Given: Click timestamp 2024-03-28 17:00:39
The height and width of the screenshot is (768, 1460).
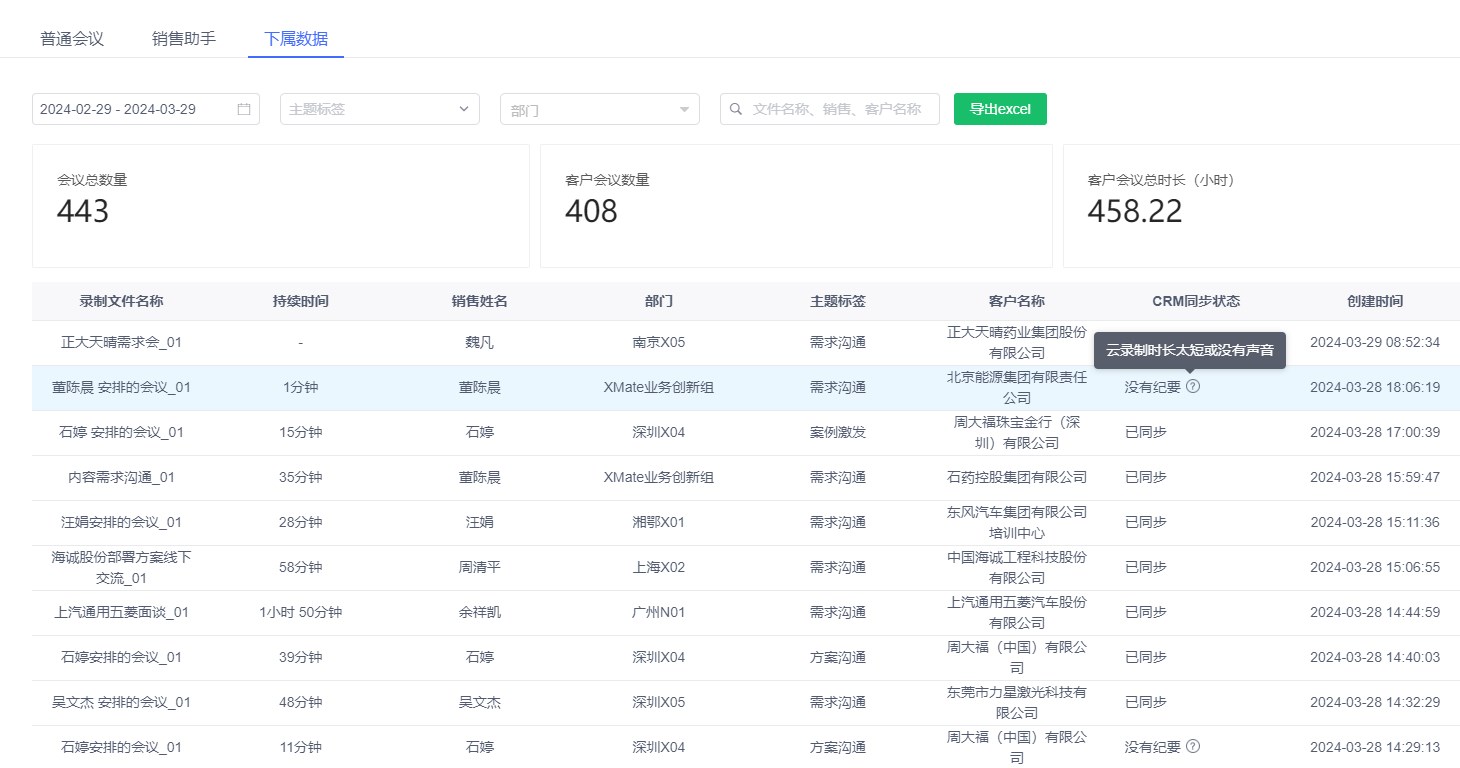Looking at the screenshot, I should (x=1375, y=432).
